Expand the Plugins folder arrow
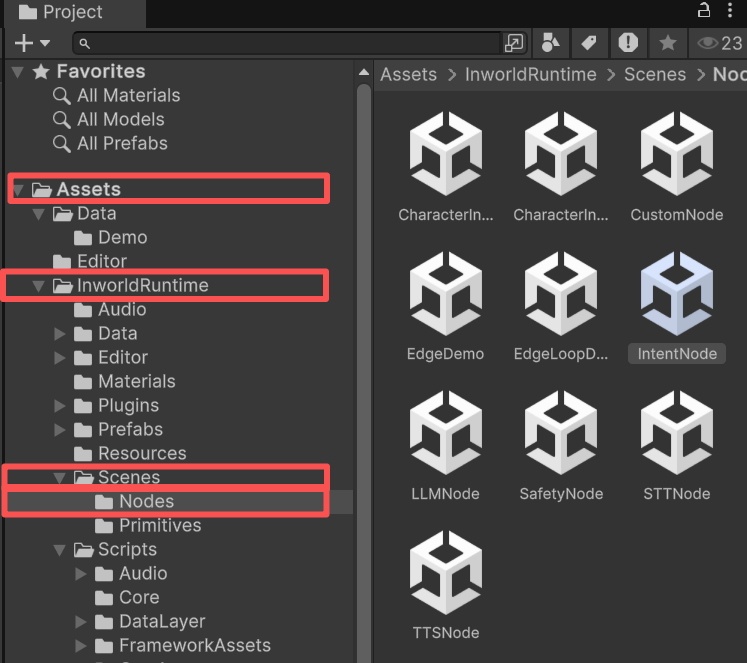The height and width of the screenshot is (663, 747). 60,405
